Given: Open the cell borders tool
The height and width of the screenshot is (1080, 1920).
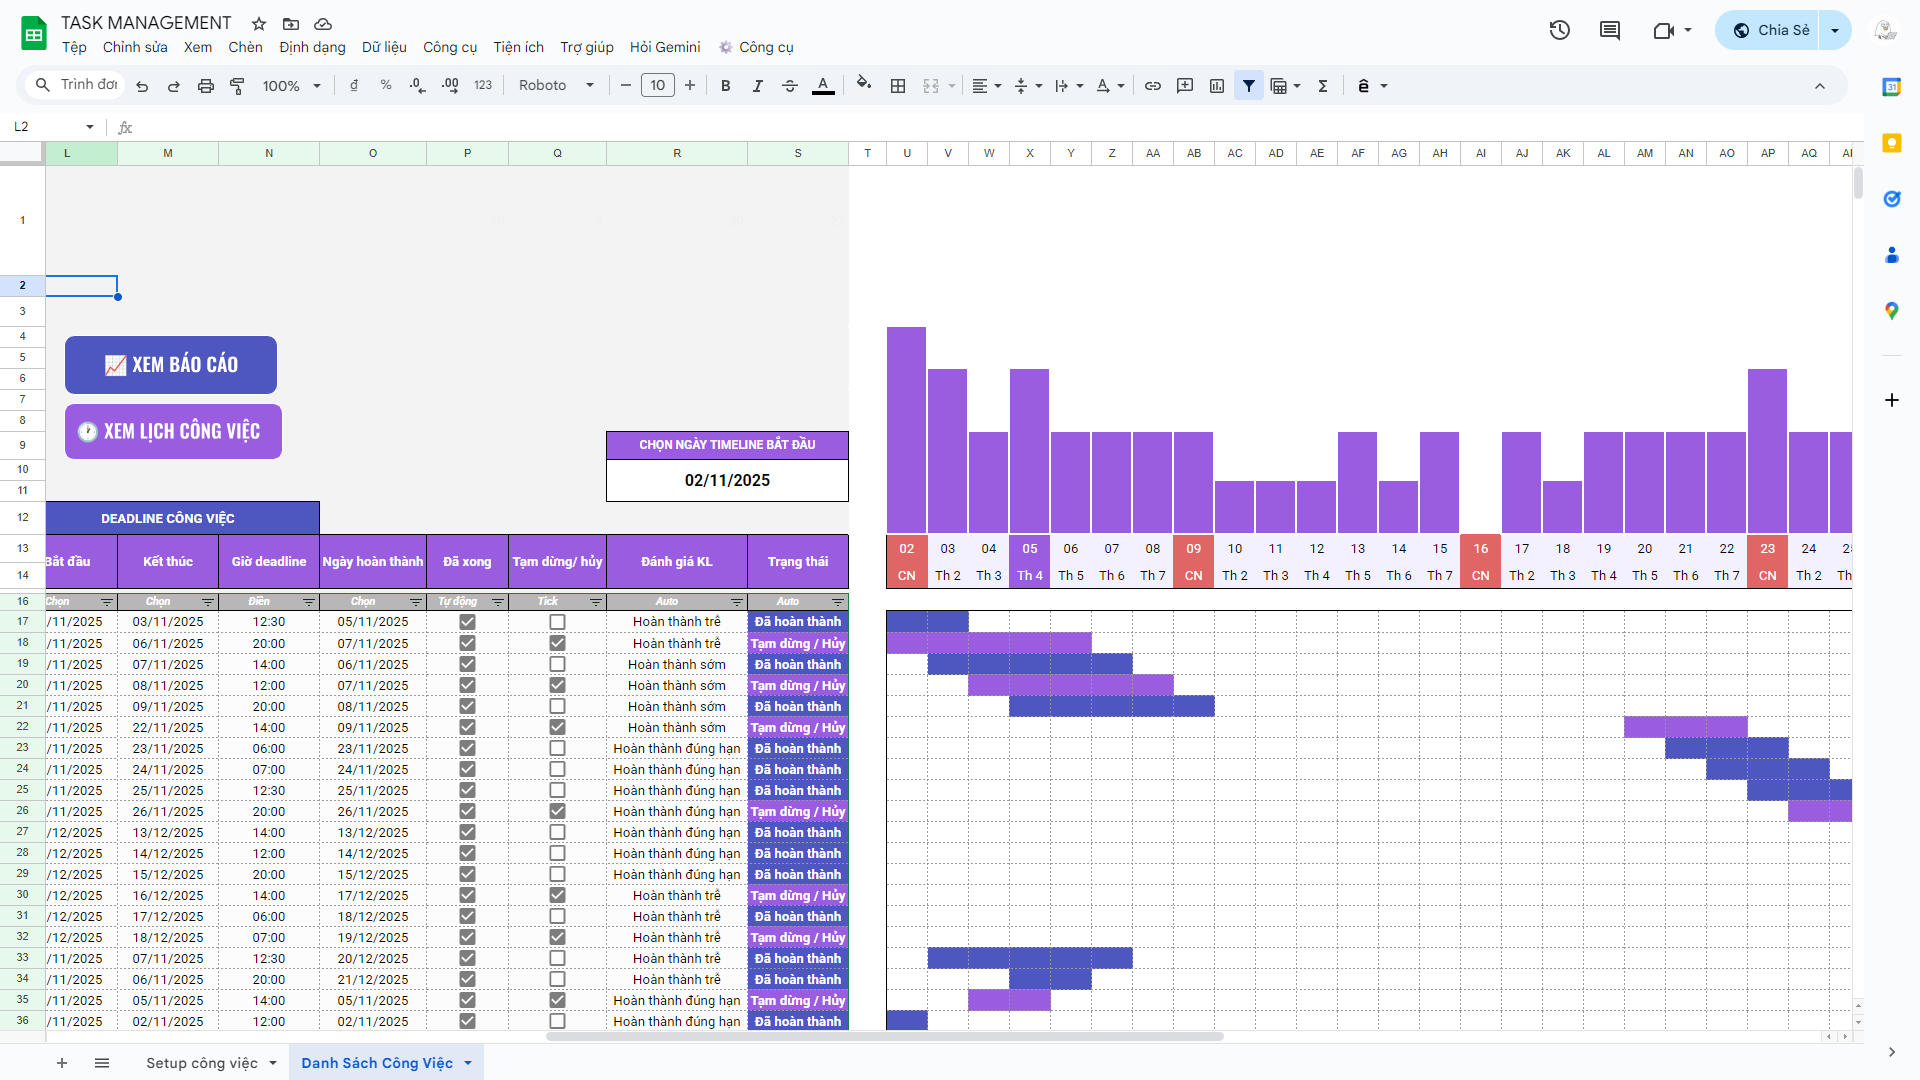Looking at the screenshot, I should coord(898,86).
